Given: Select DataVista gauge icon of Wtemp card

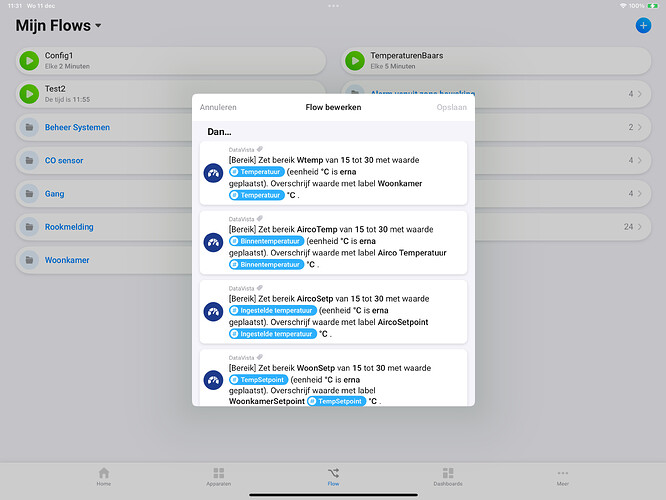Looking at the screenshot, I should (213, 173).
